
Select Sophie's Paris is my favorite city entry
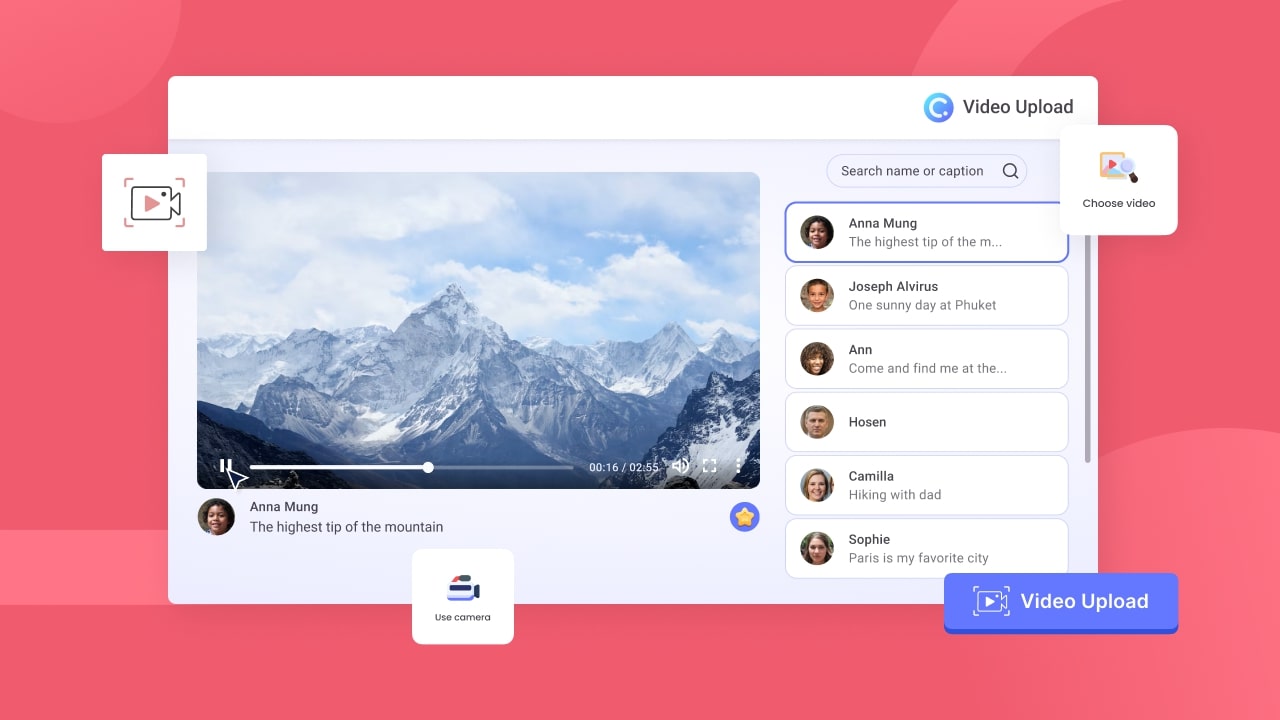[926, 548]
